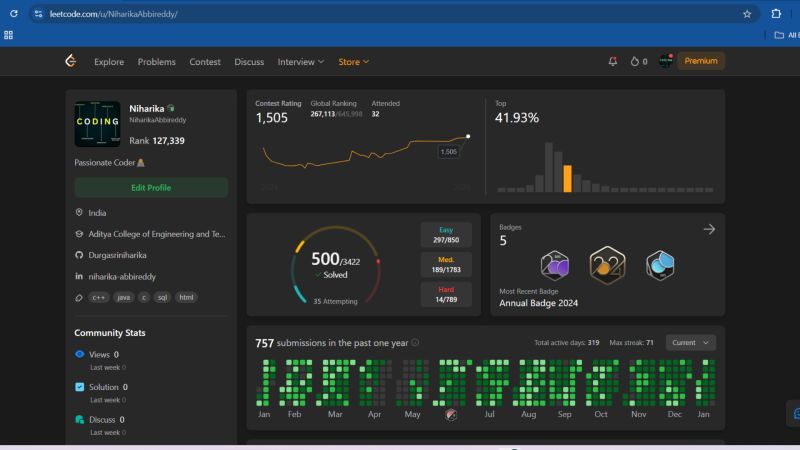This screenshot has width=800, height=450.
Task: Open the user avatar menu
Action: (666, 61)
